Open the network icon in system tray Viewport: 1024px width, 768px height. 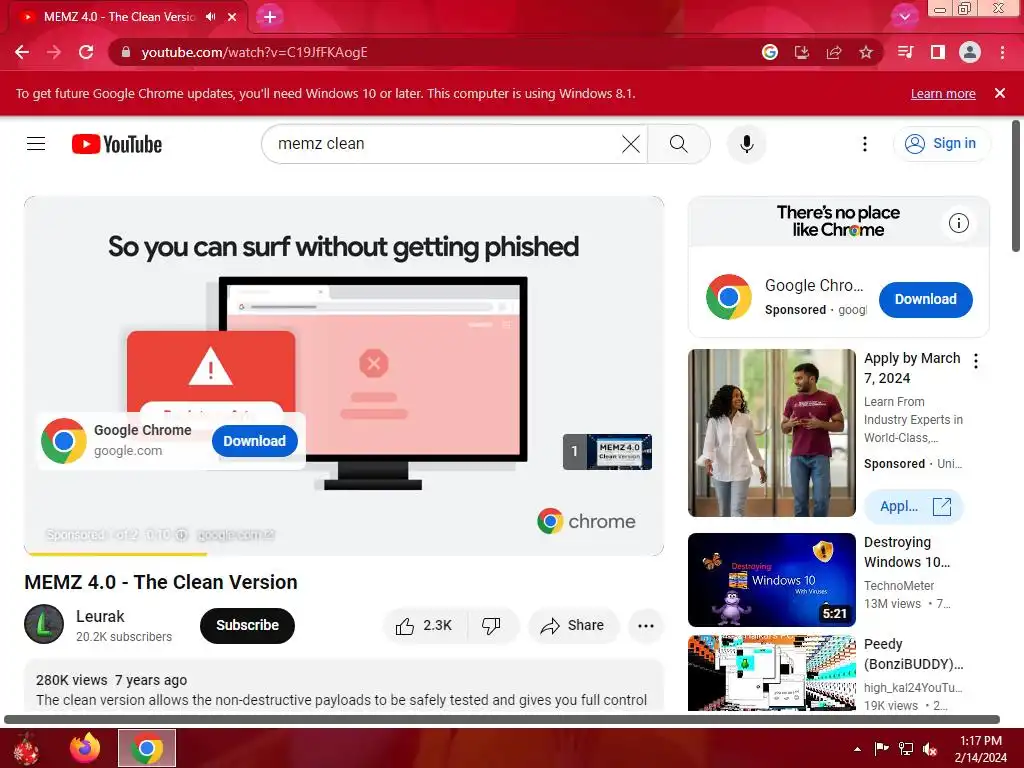click(906, 748)
